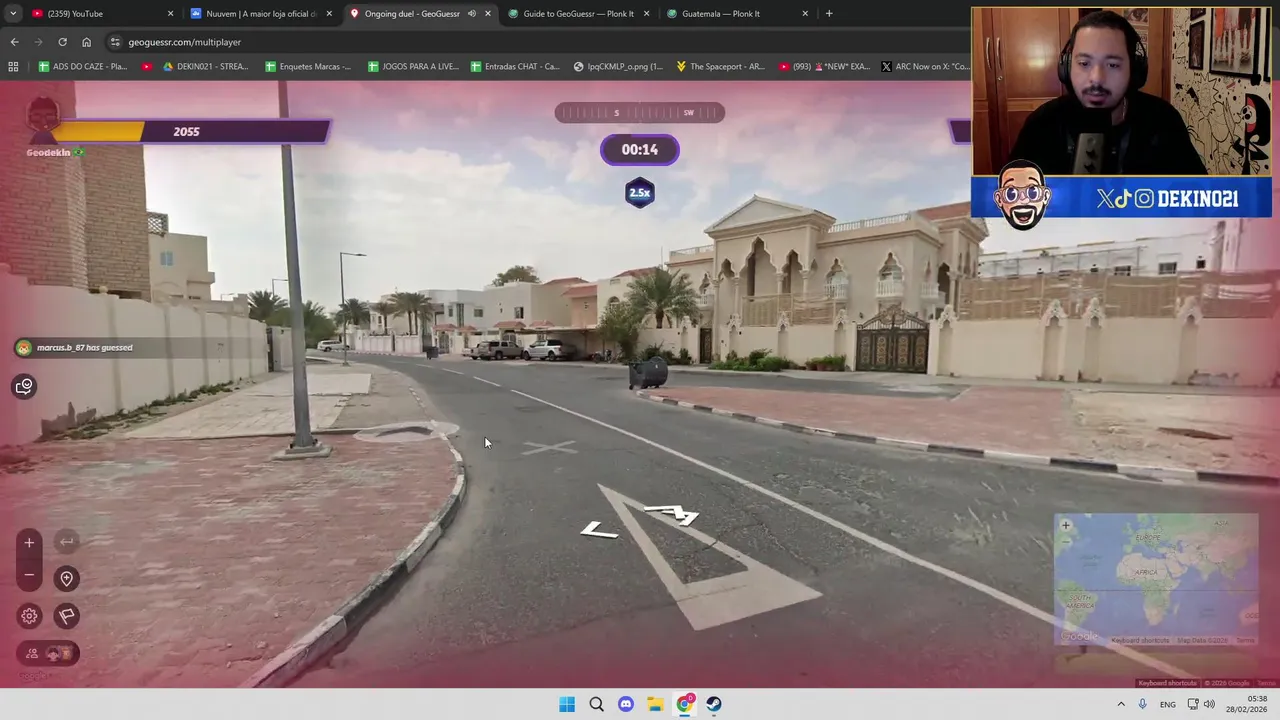
Task: Open Chrome from the taskbar
Action: coord(685,704)
